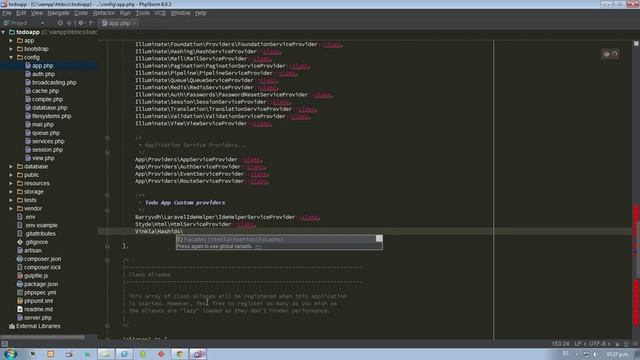640x360 pixels.
Task: Click the inspection profile icon in status bar
Action: (x=626, y=344)
